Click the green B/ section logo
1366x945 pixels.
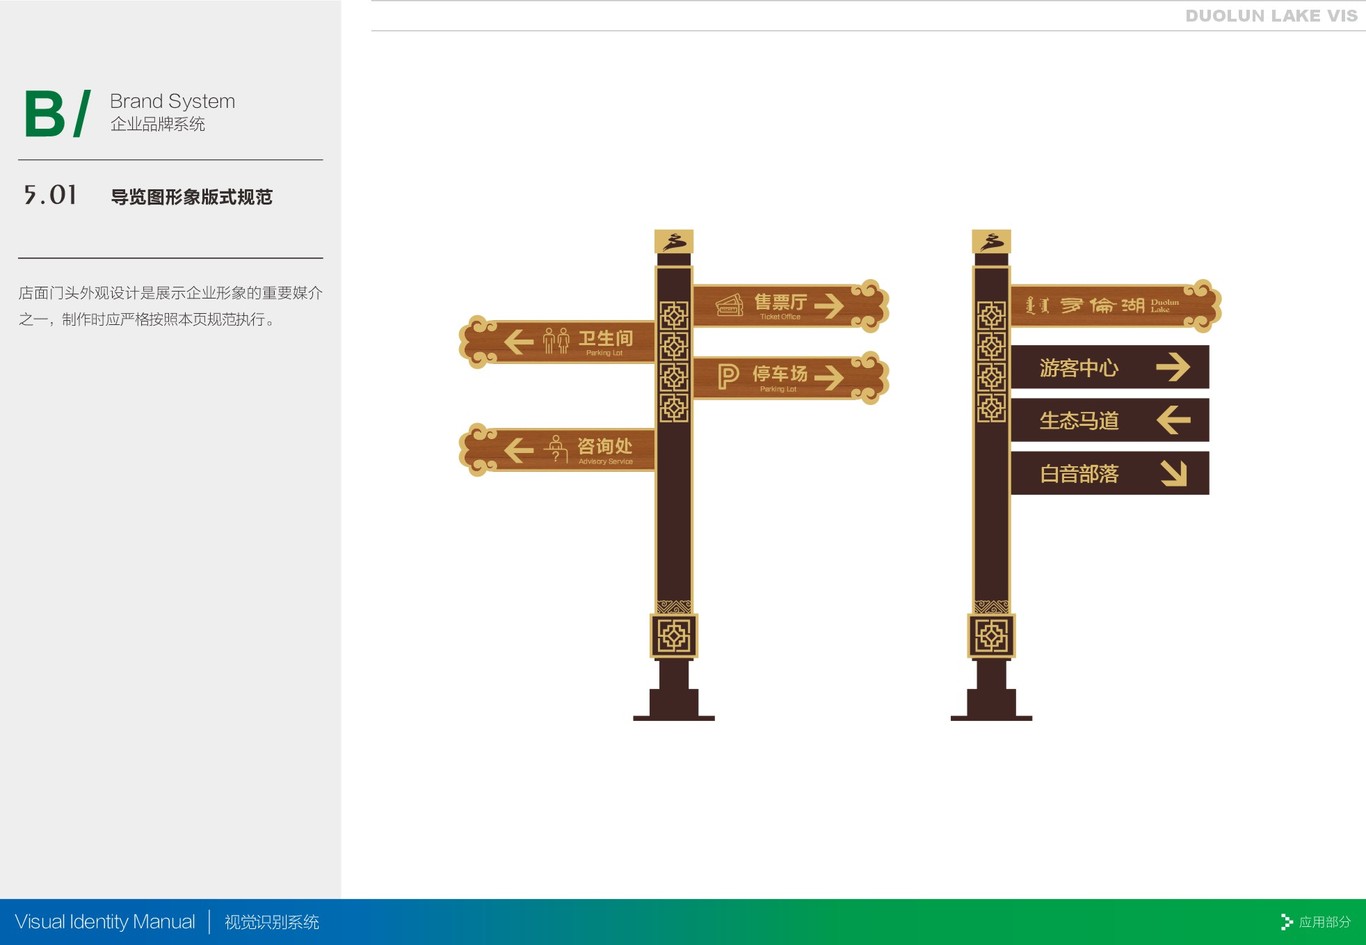click(x=57, y=114)
